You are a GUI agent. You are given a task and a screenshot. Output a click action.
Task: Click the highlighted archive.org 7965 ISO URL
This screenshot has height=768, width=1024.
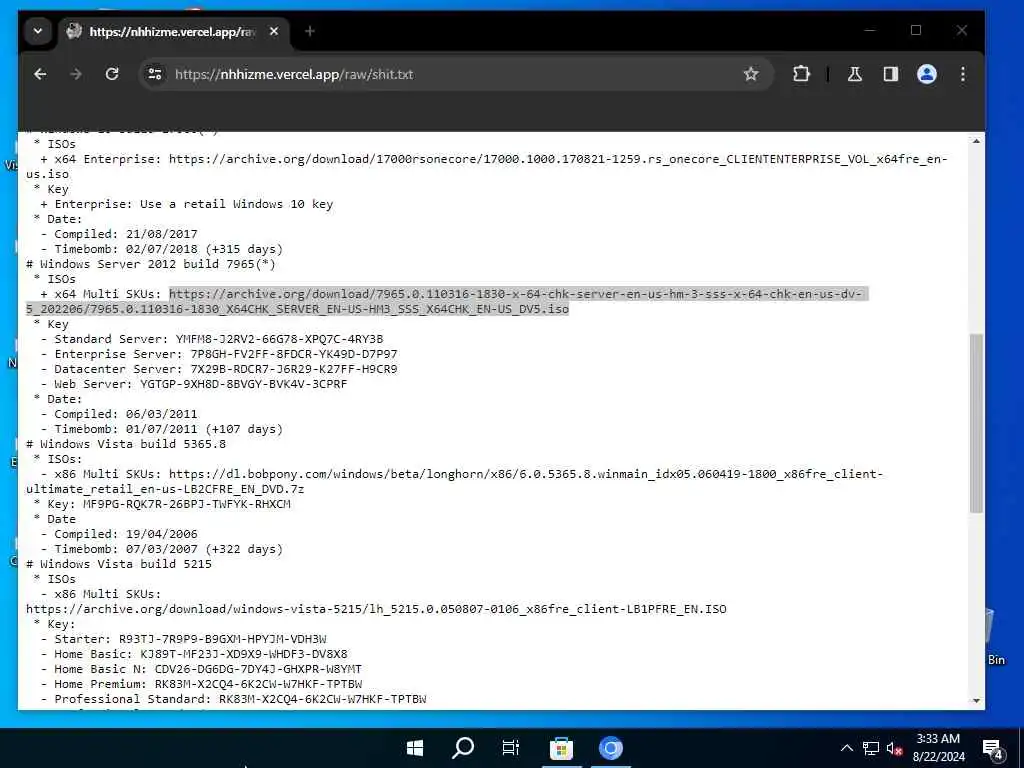tap(447, 301)
